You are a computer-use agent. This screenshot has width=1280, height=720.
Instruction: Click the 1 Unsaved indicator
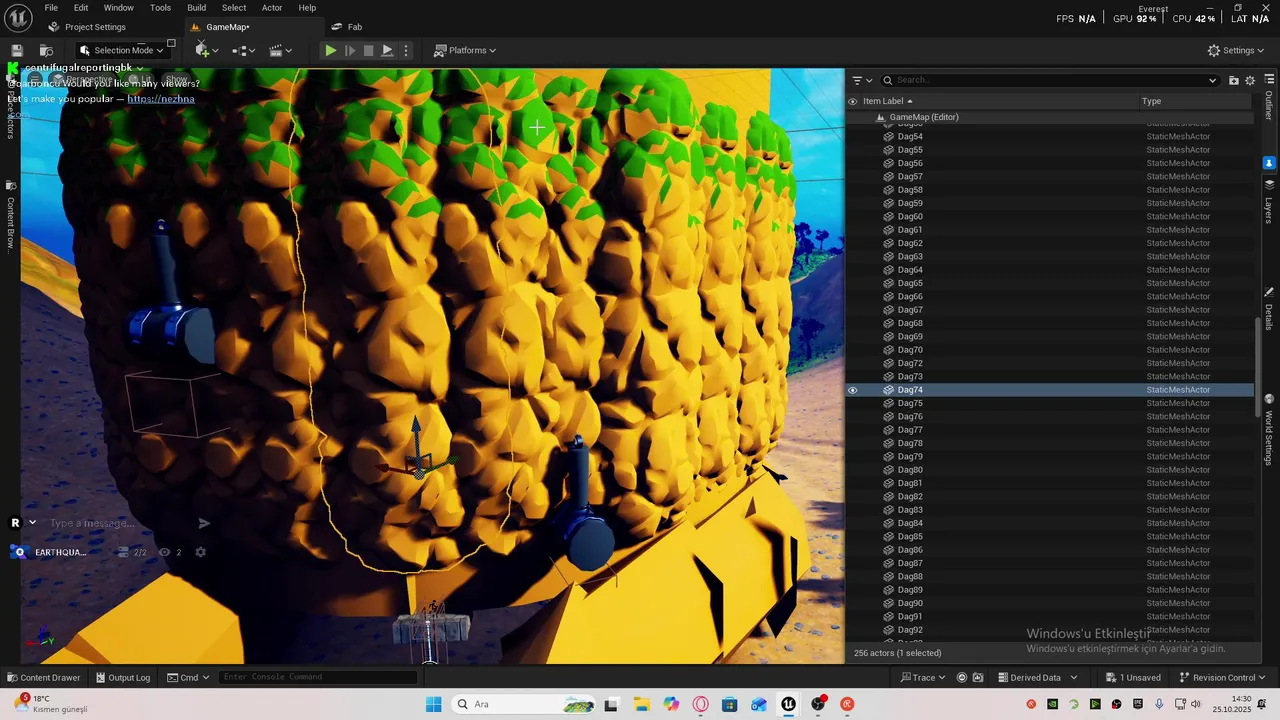click(1134, 677)
